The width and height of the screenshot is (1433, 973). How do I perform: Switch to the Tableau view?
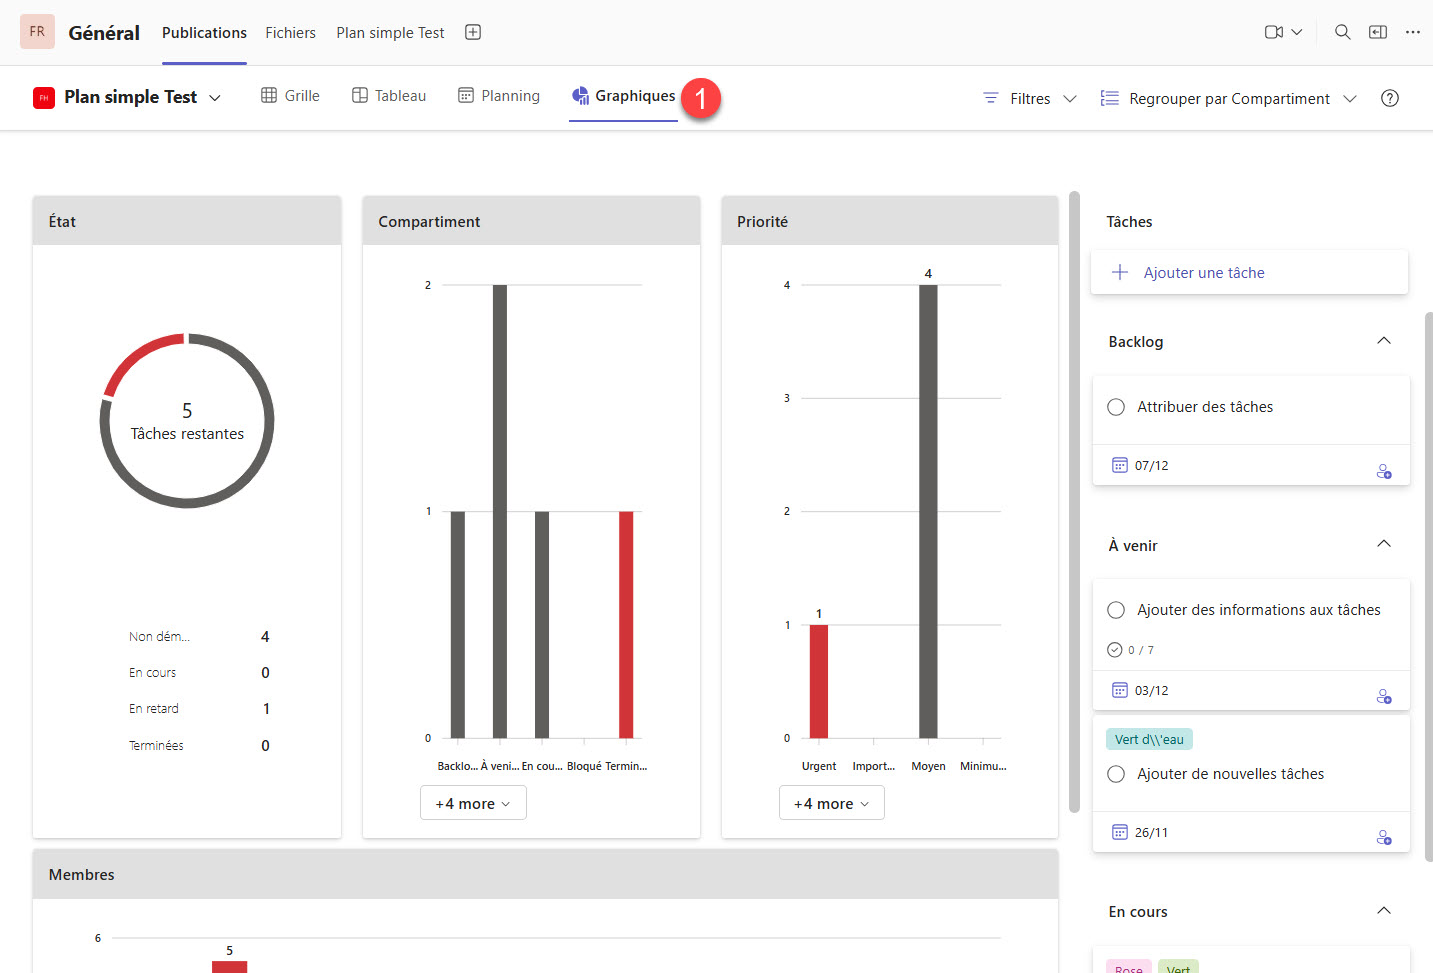click(389, 96)
